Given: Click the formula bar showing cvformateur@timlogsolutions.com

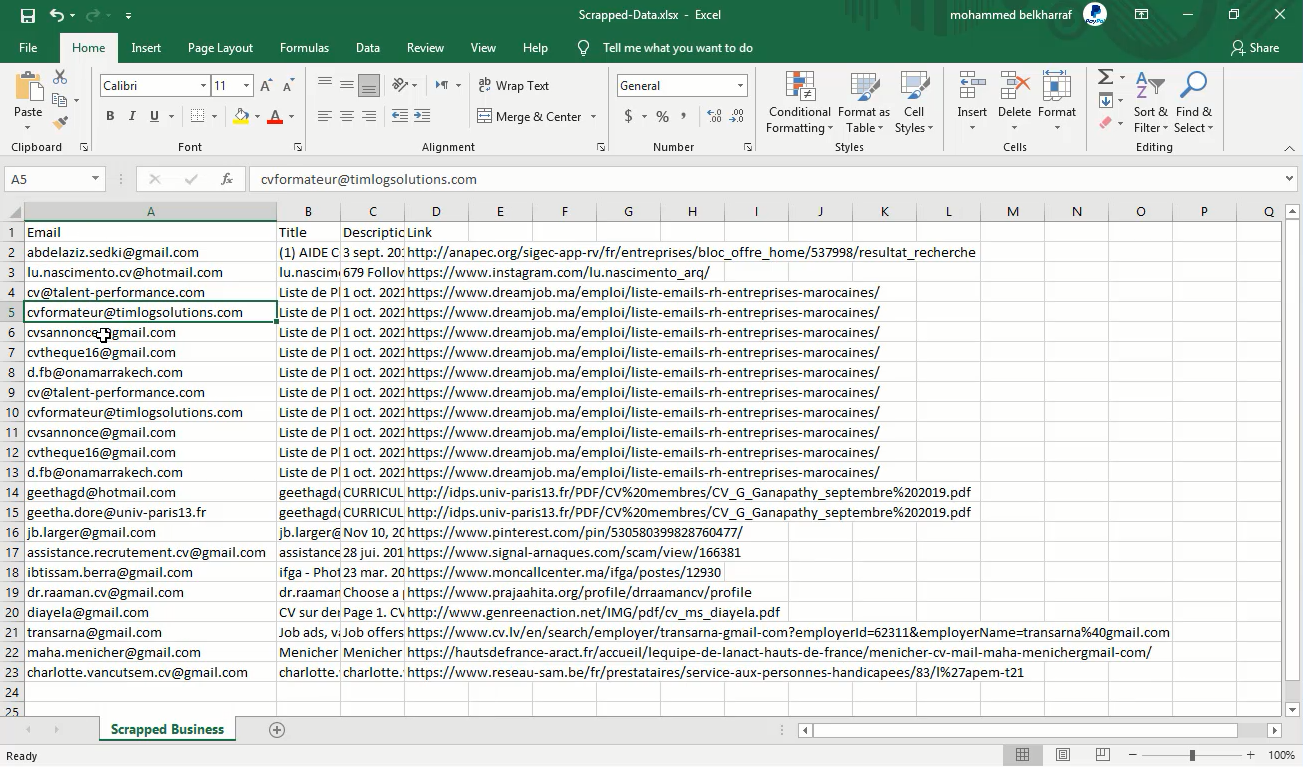Looking at the screenshot, I should [x=765, y=179].
